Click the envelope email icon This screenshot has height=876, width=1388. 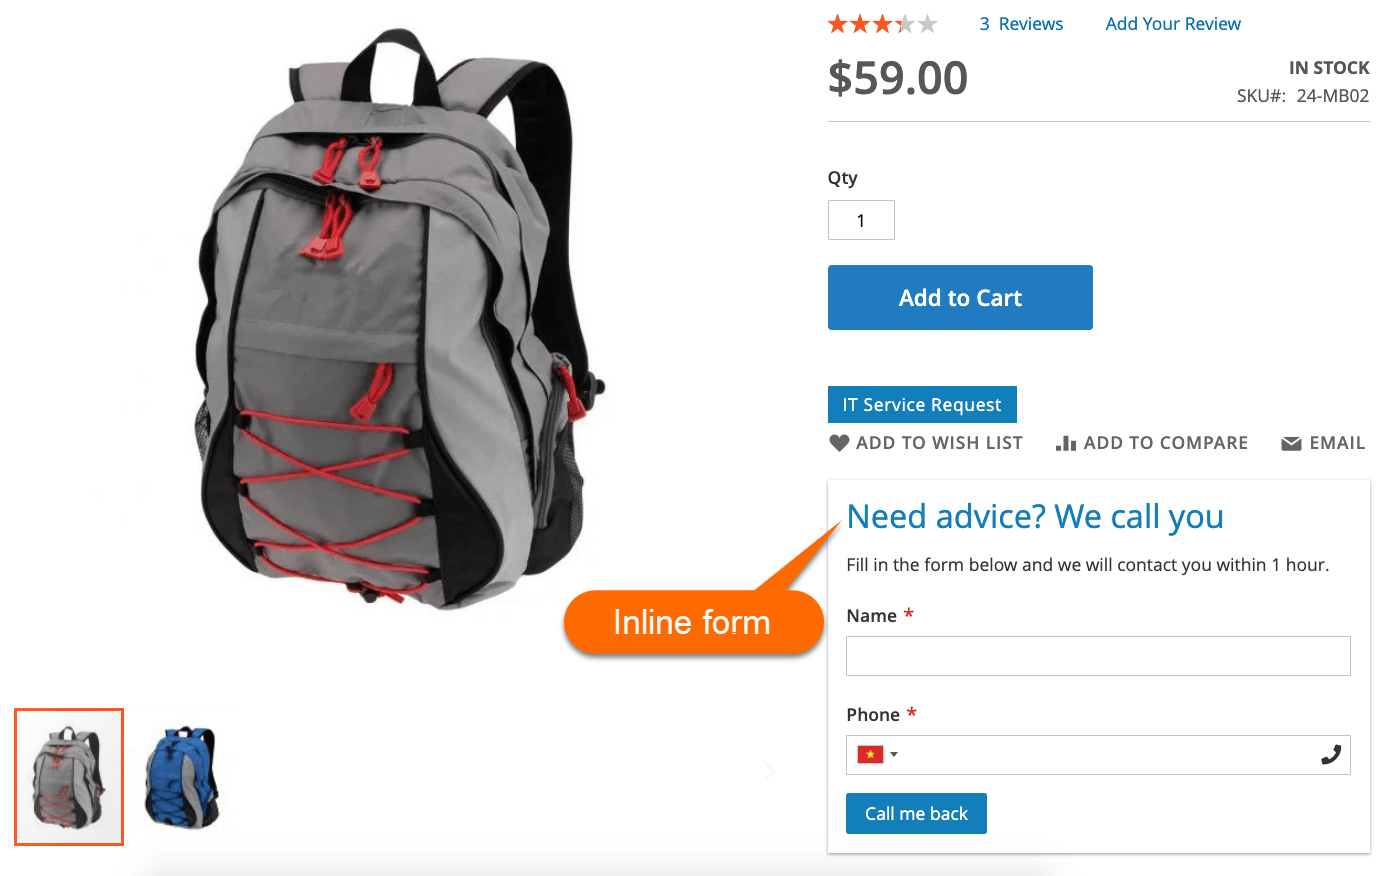pyautogui.click(x=1291, y=443)
